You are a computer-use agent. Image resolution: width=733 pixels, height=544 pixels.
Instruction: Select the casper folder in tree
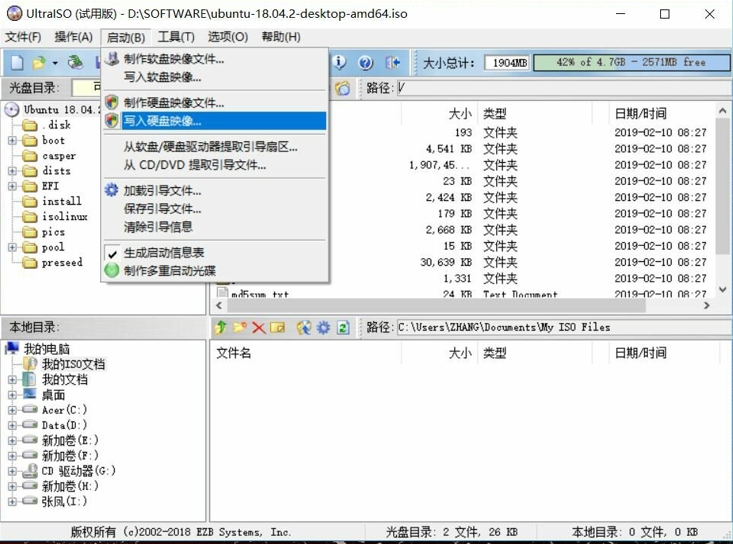click(x=59, y=156)
